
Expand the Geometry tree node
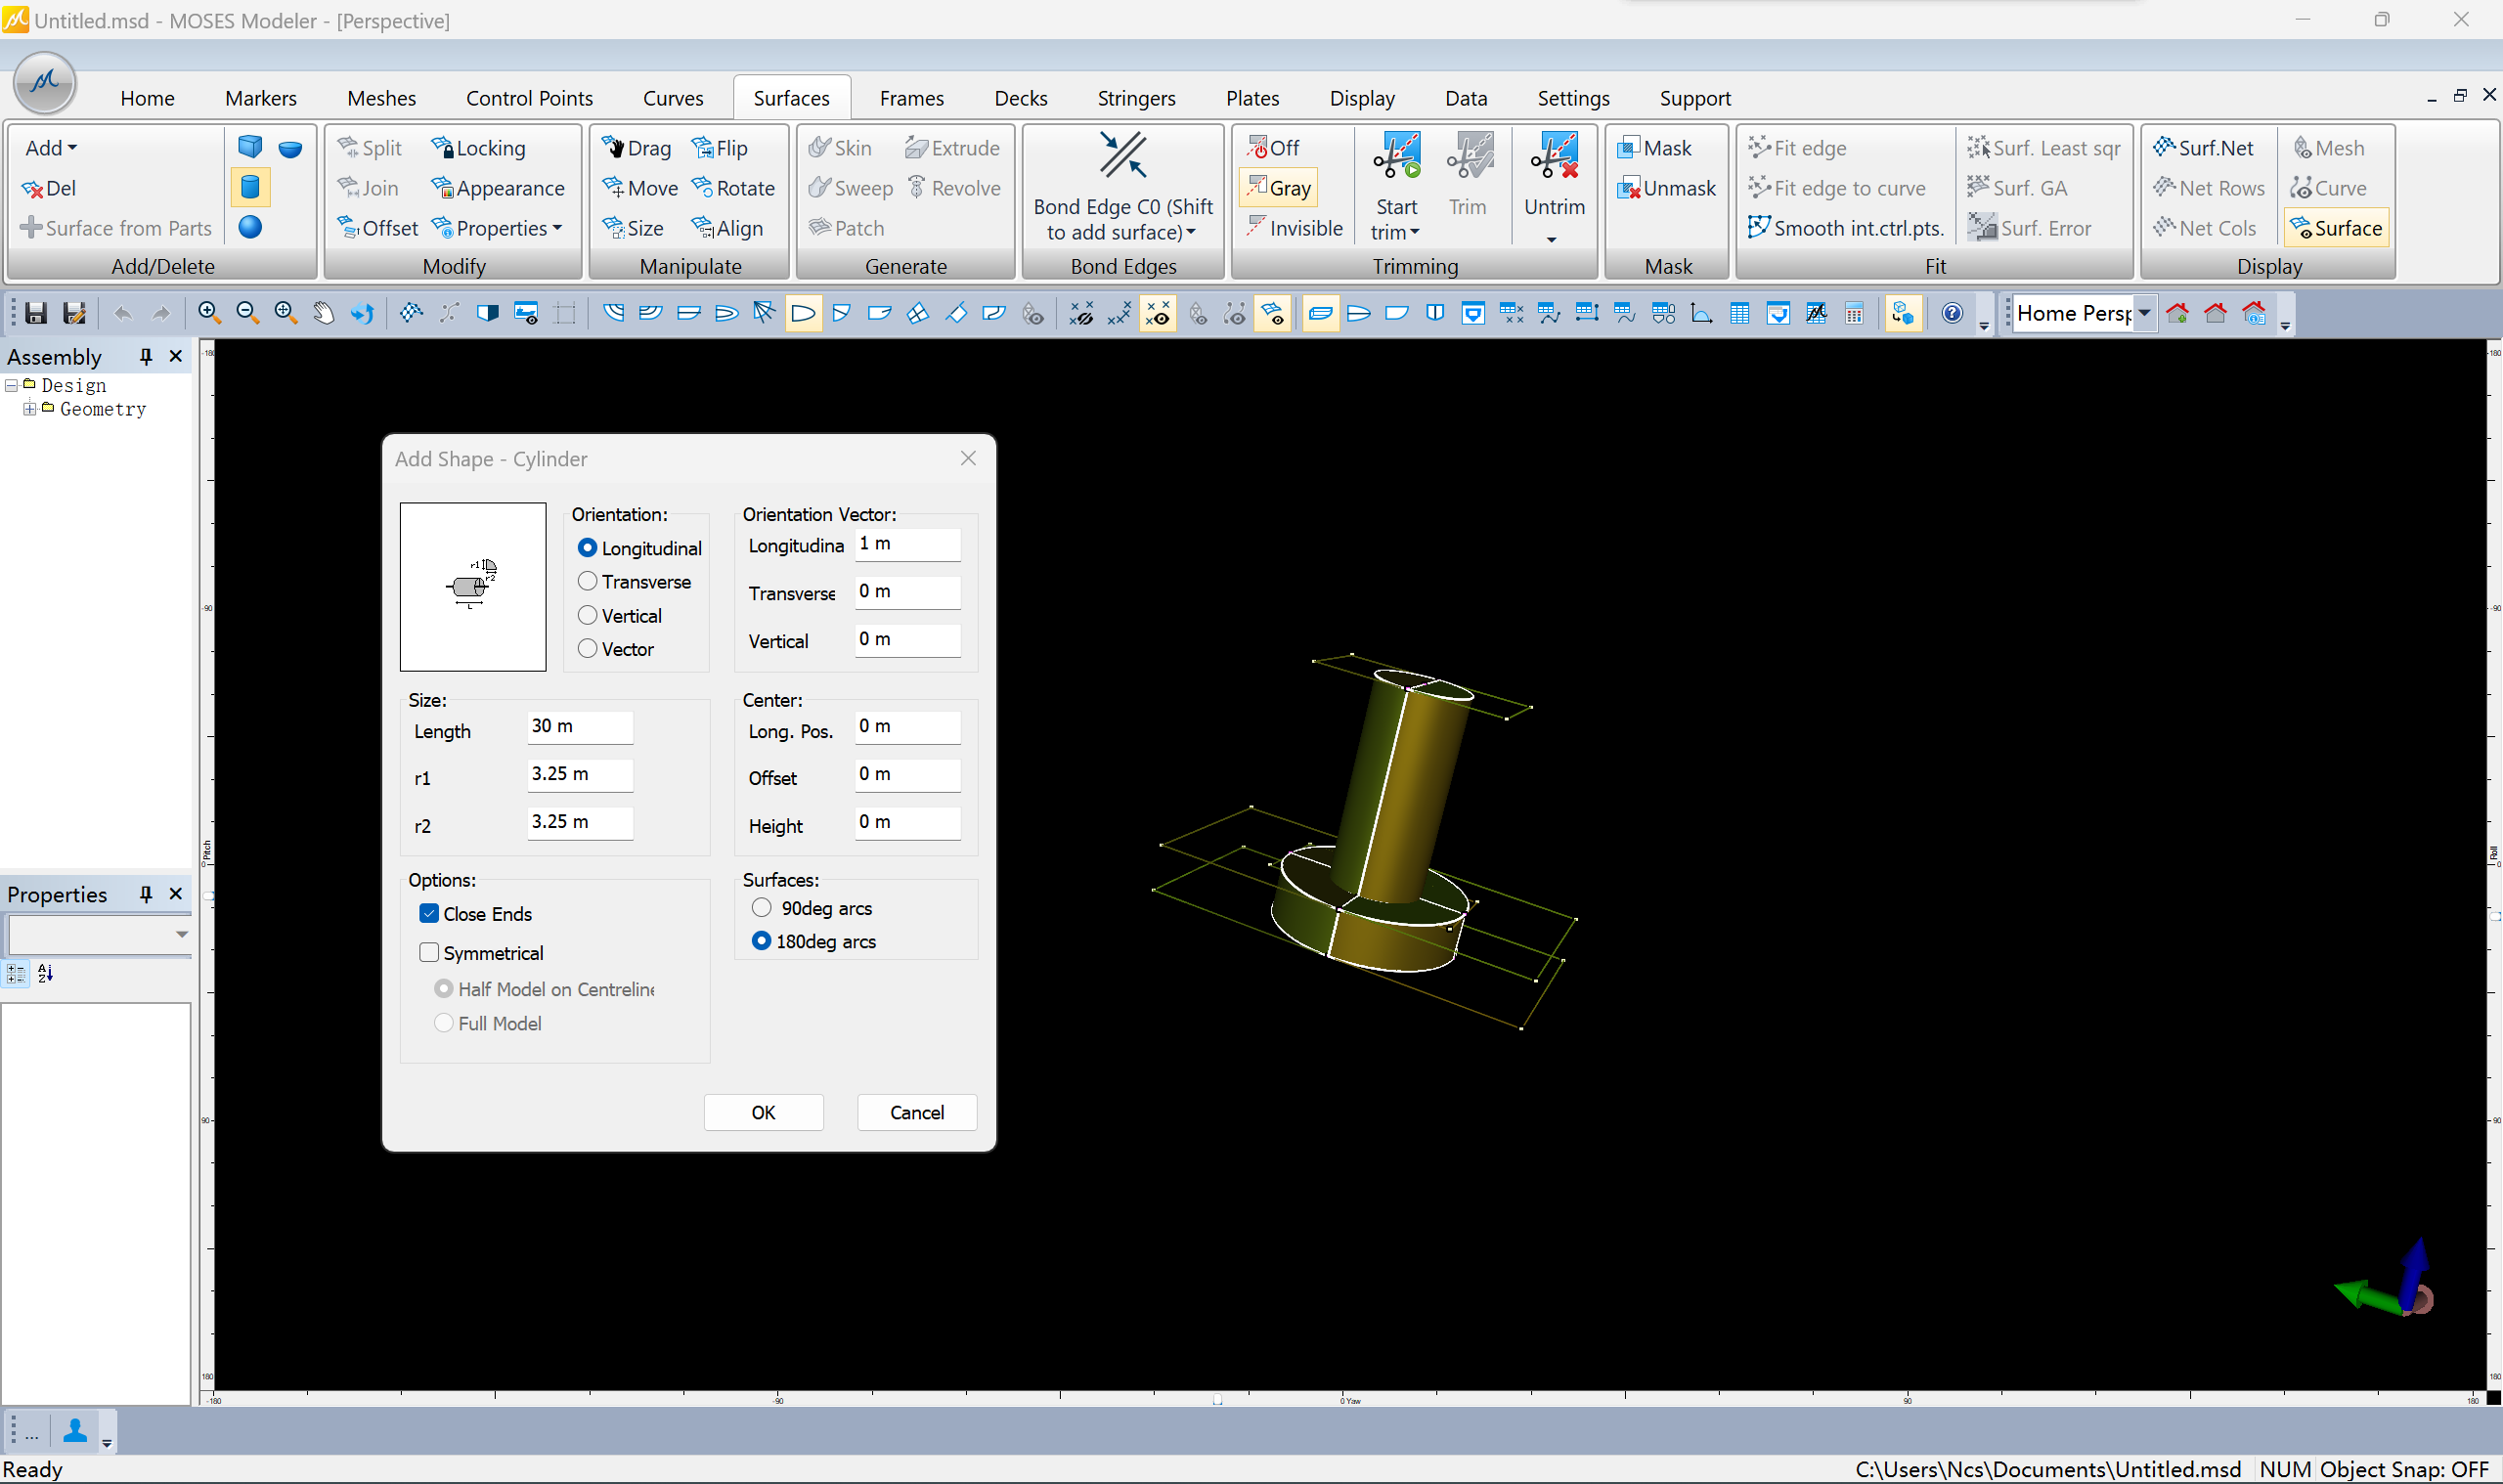pos(29,409)
